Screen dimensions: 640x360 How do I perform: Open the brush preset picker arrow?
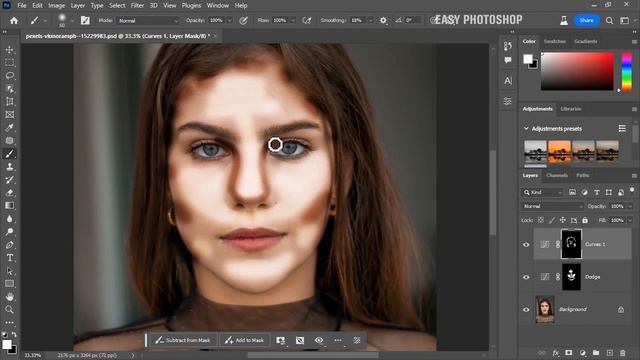coord(72,20)
